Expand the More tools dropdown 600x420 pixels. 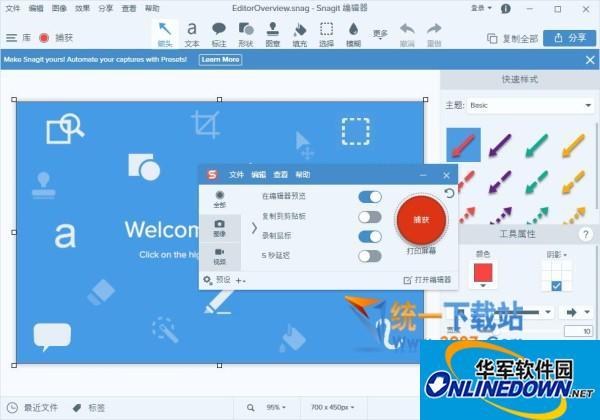(380, 35)
